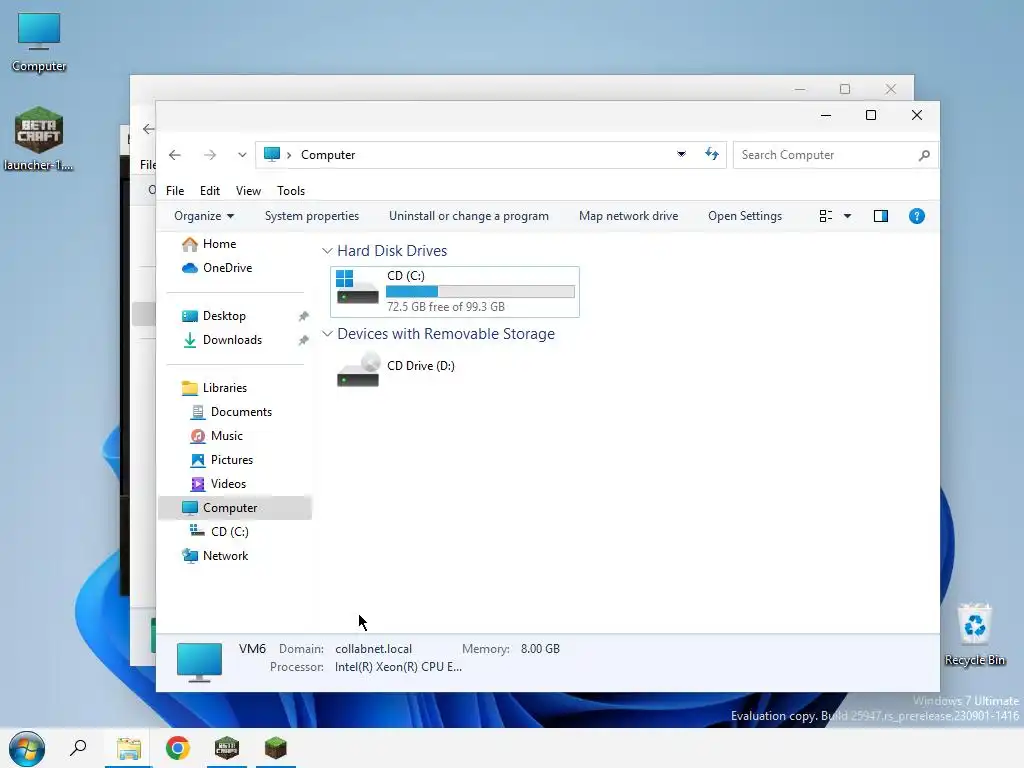Click the pin icon next to Downloads
The width and height of the screenshot is (1024, 768).
[303, 340]
